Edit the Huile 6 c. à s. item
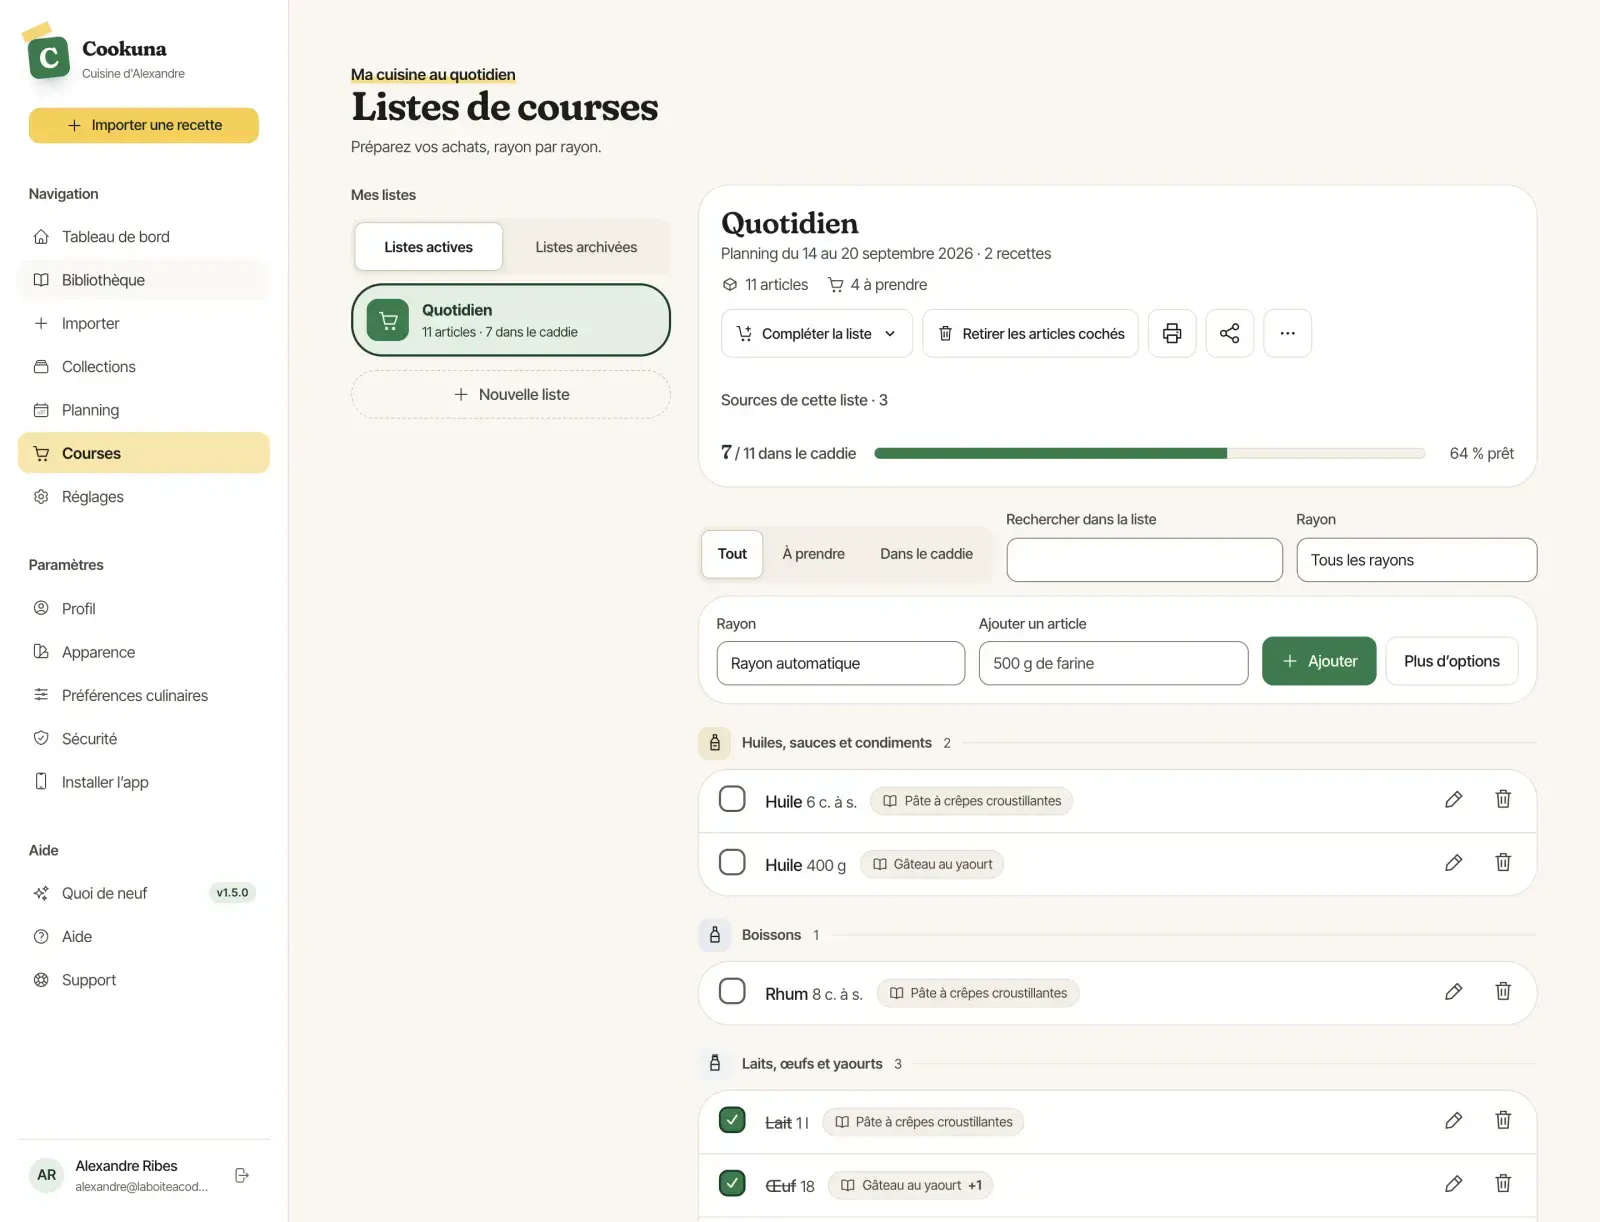 pyautogui.click(x=1454, y=799)
